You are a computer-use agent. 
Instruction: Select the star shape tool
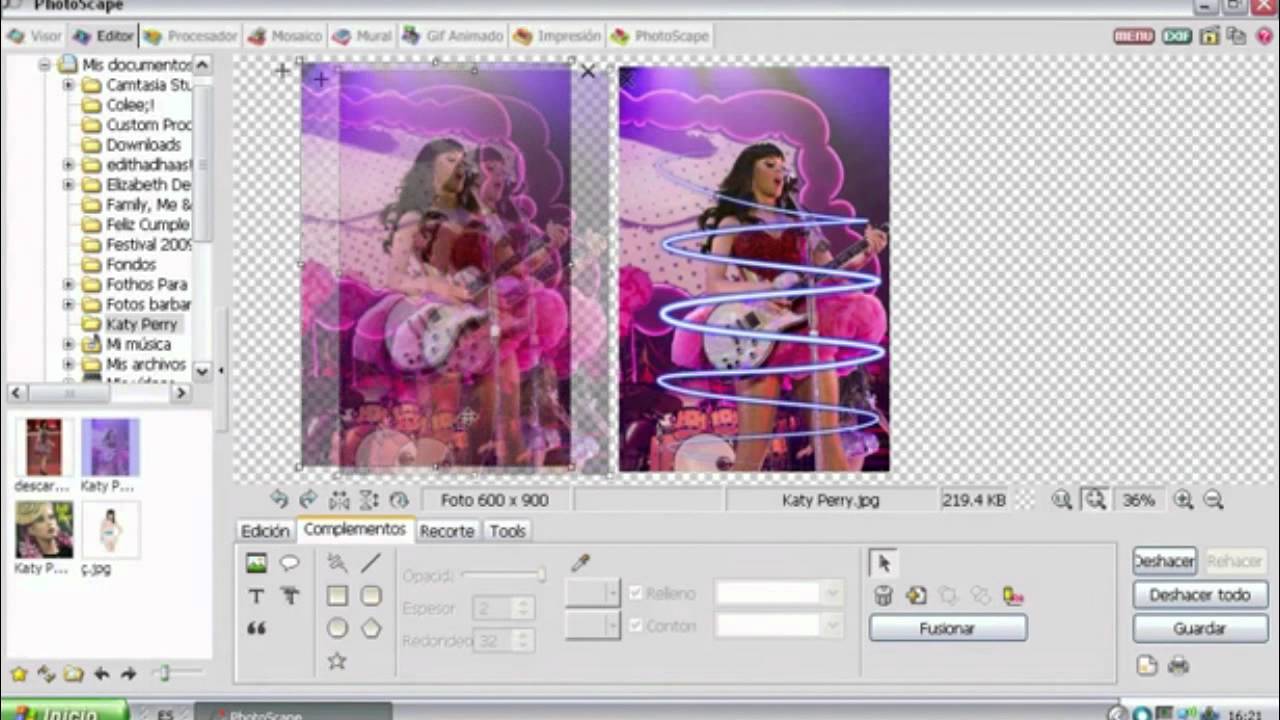coord(337,661)
